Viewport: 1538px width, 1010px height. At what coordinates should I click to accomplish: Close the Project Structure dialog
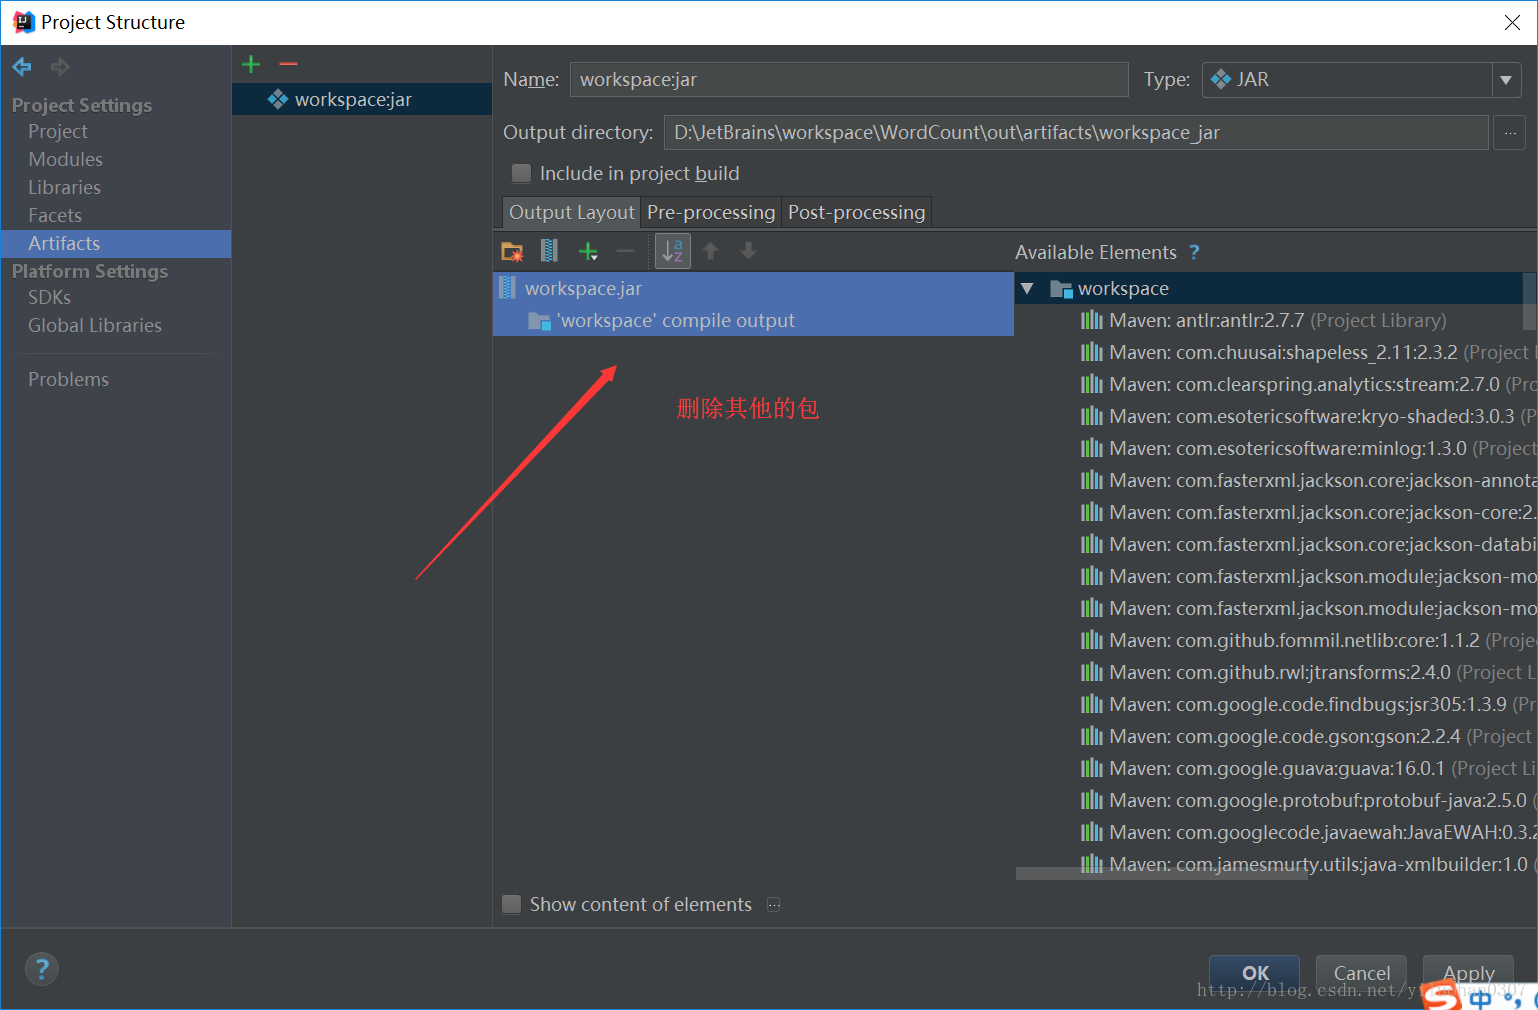pos(1512,22)
